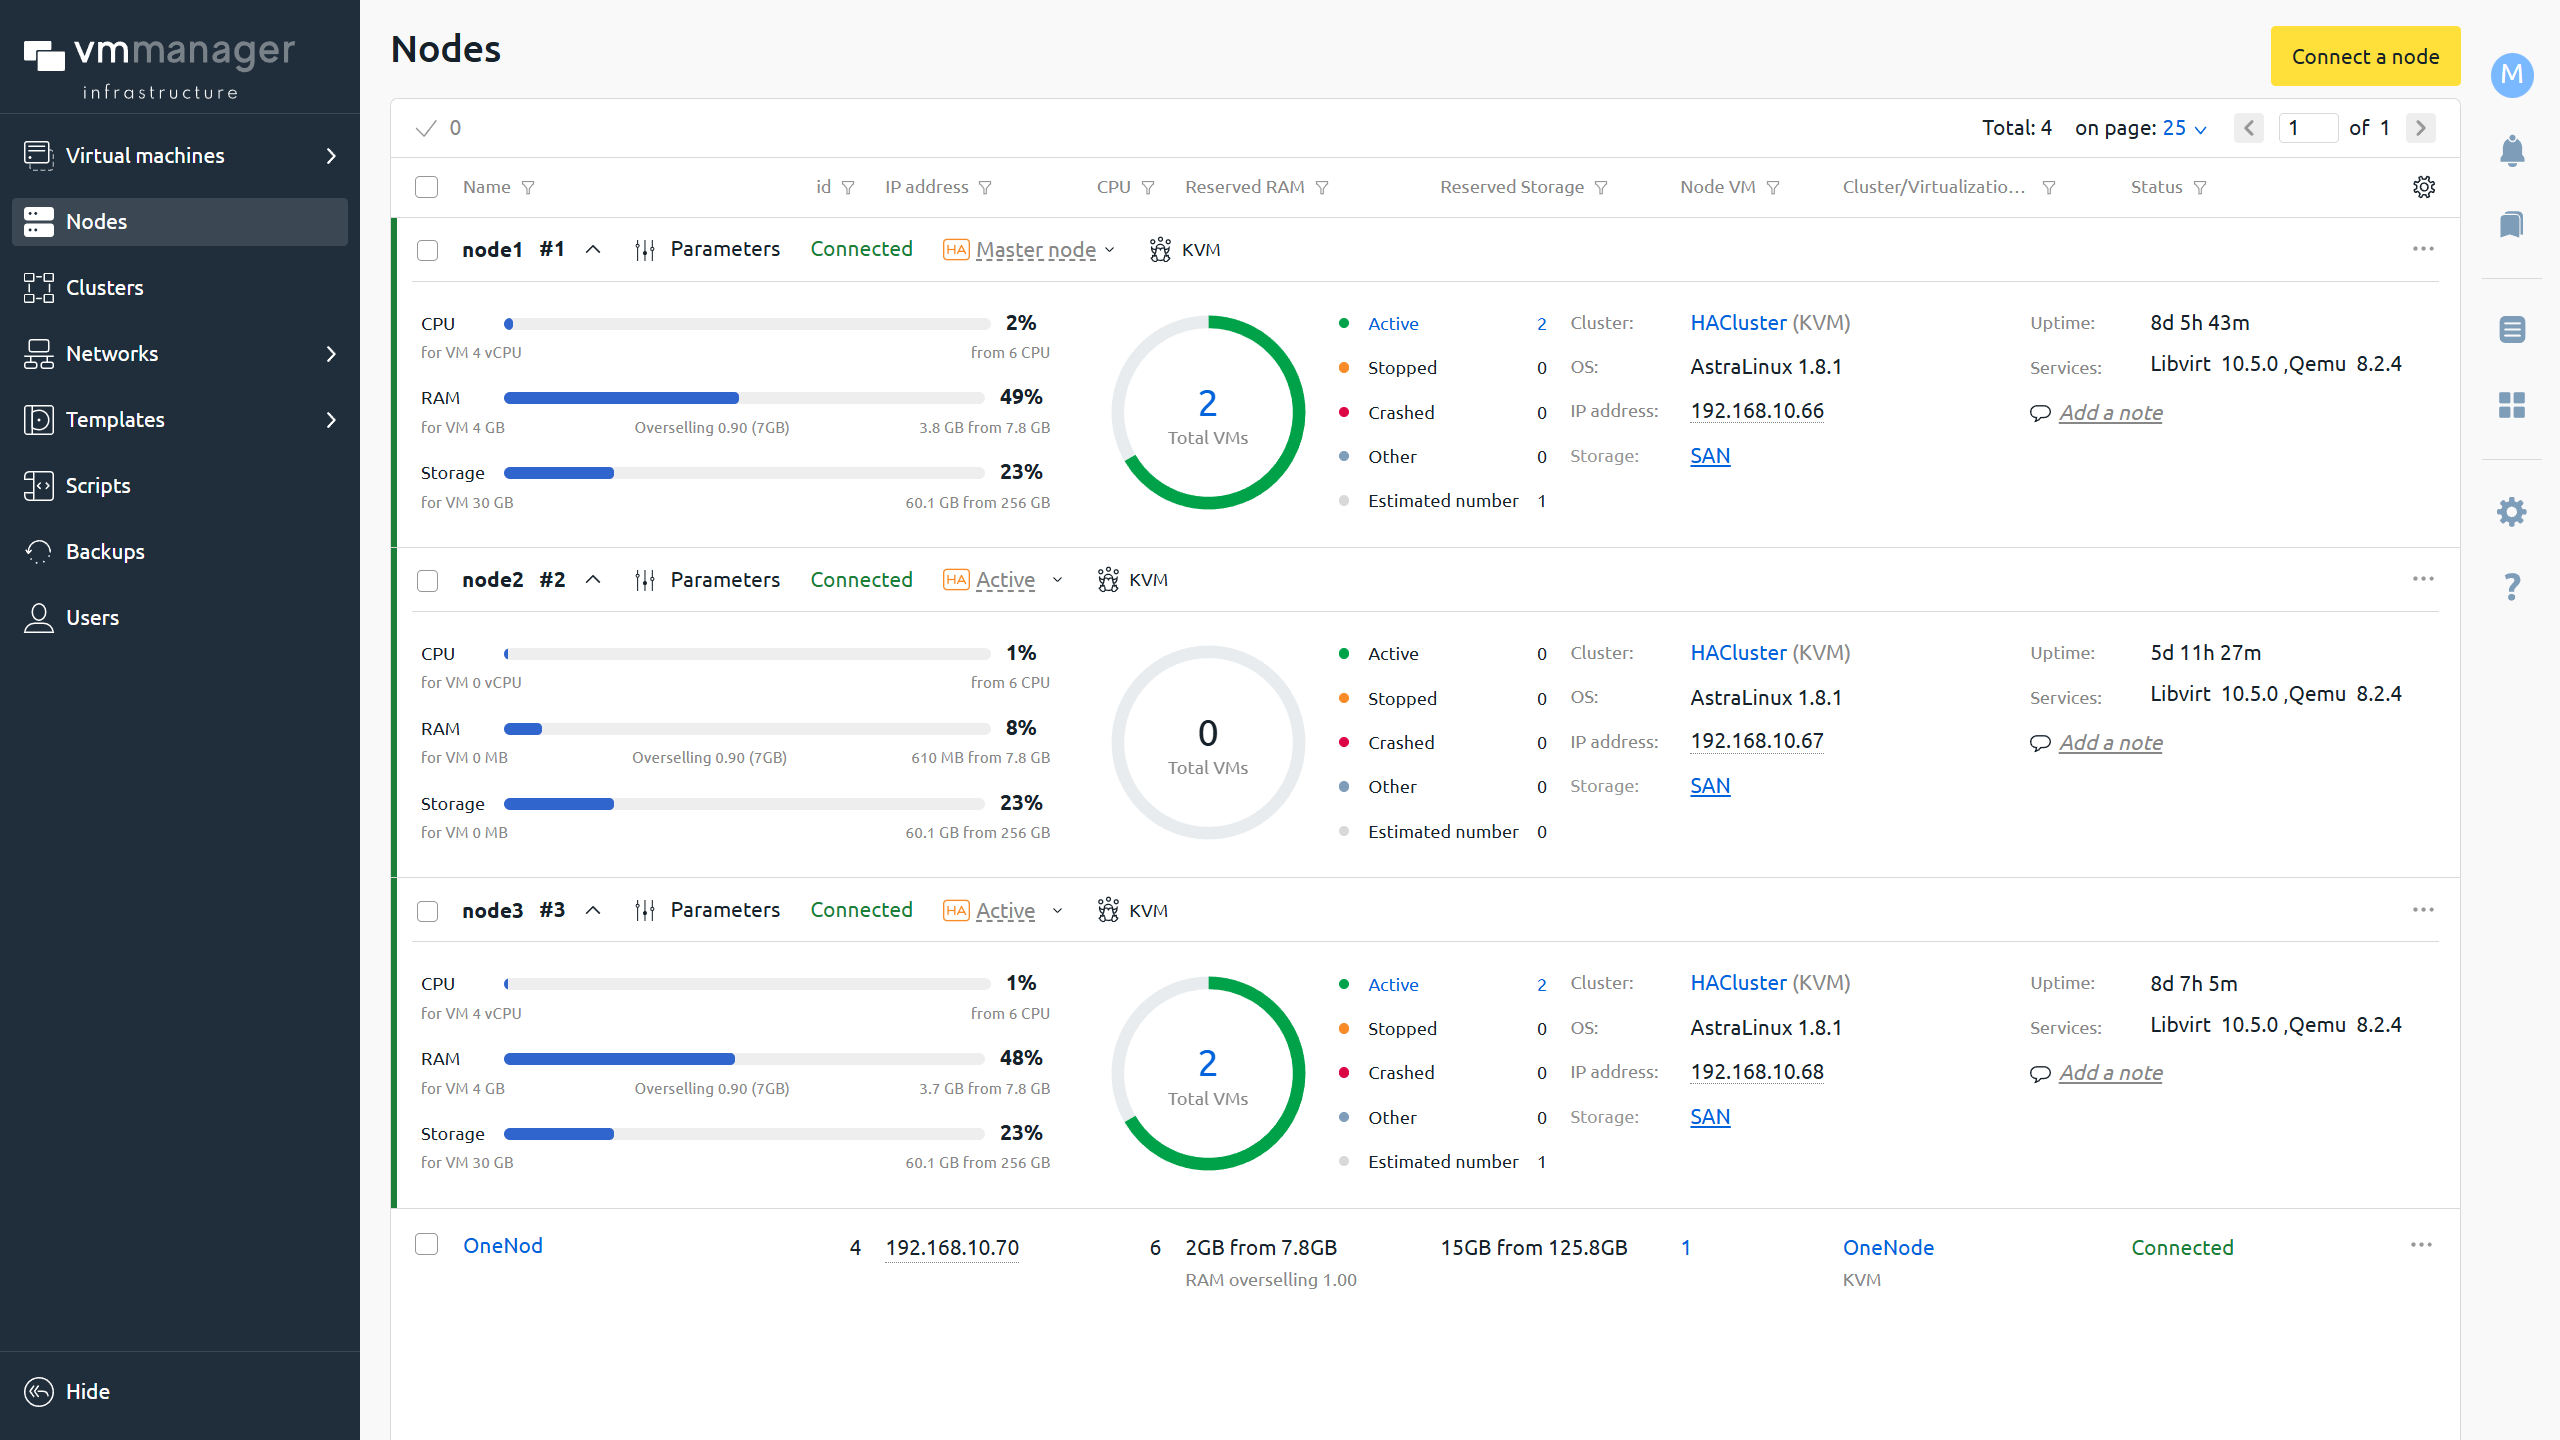
Task: Open node1 SAN storage link
Action: [x=1709, y=456]
